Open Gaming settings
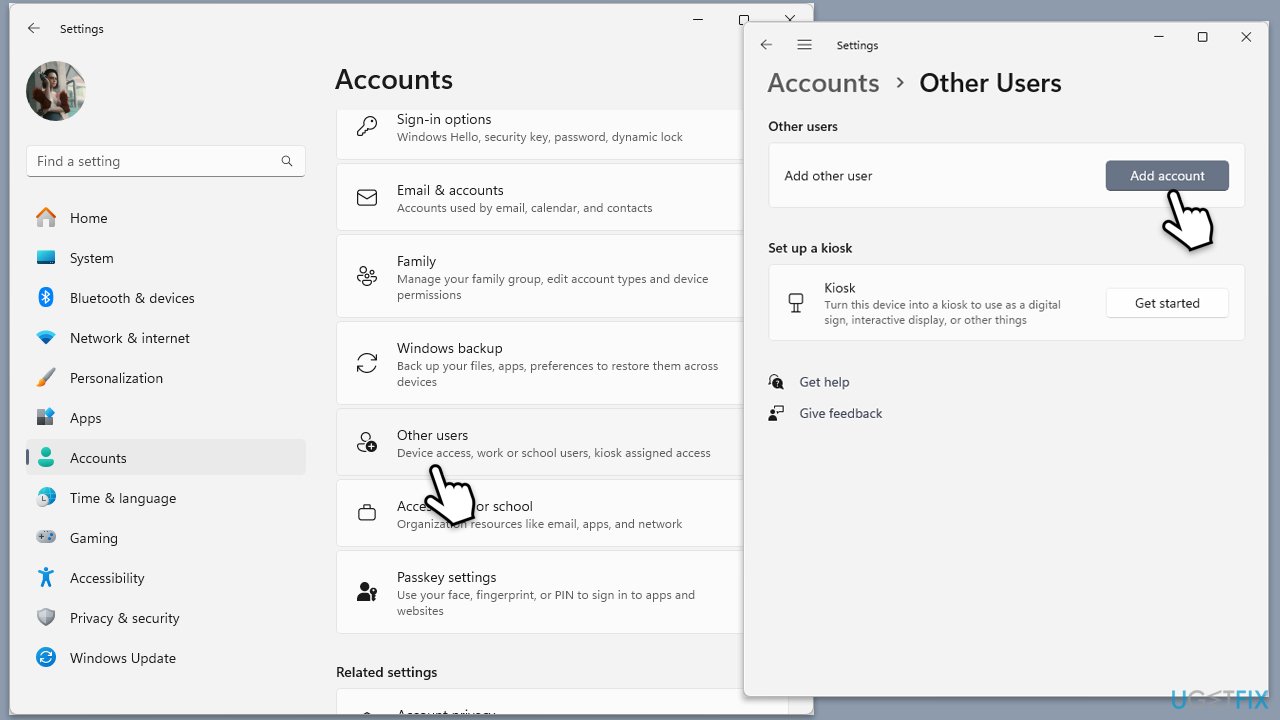Viewport: 1280px width, 720px height. [x=166, y=538]
